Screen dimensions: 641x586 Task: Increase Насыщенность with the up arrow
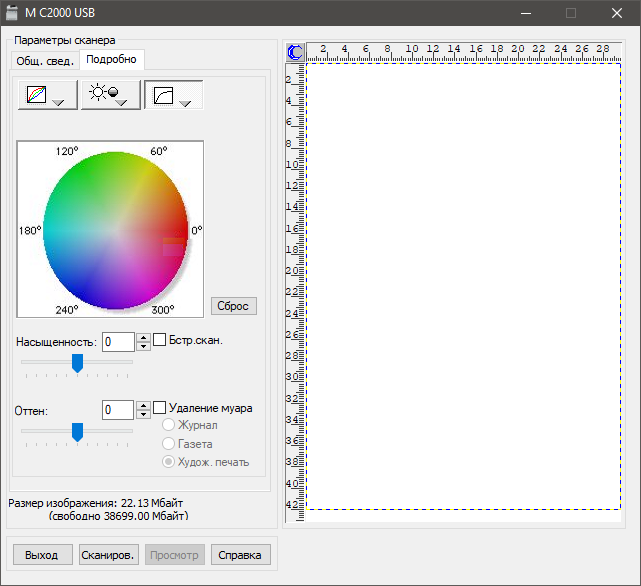144,337
